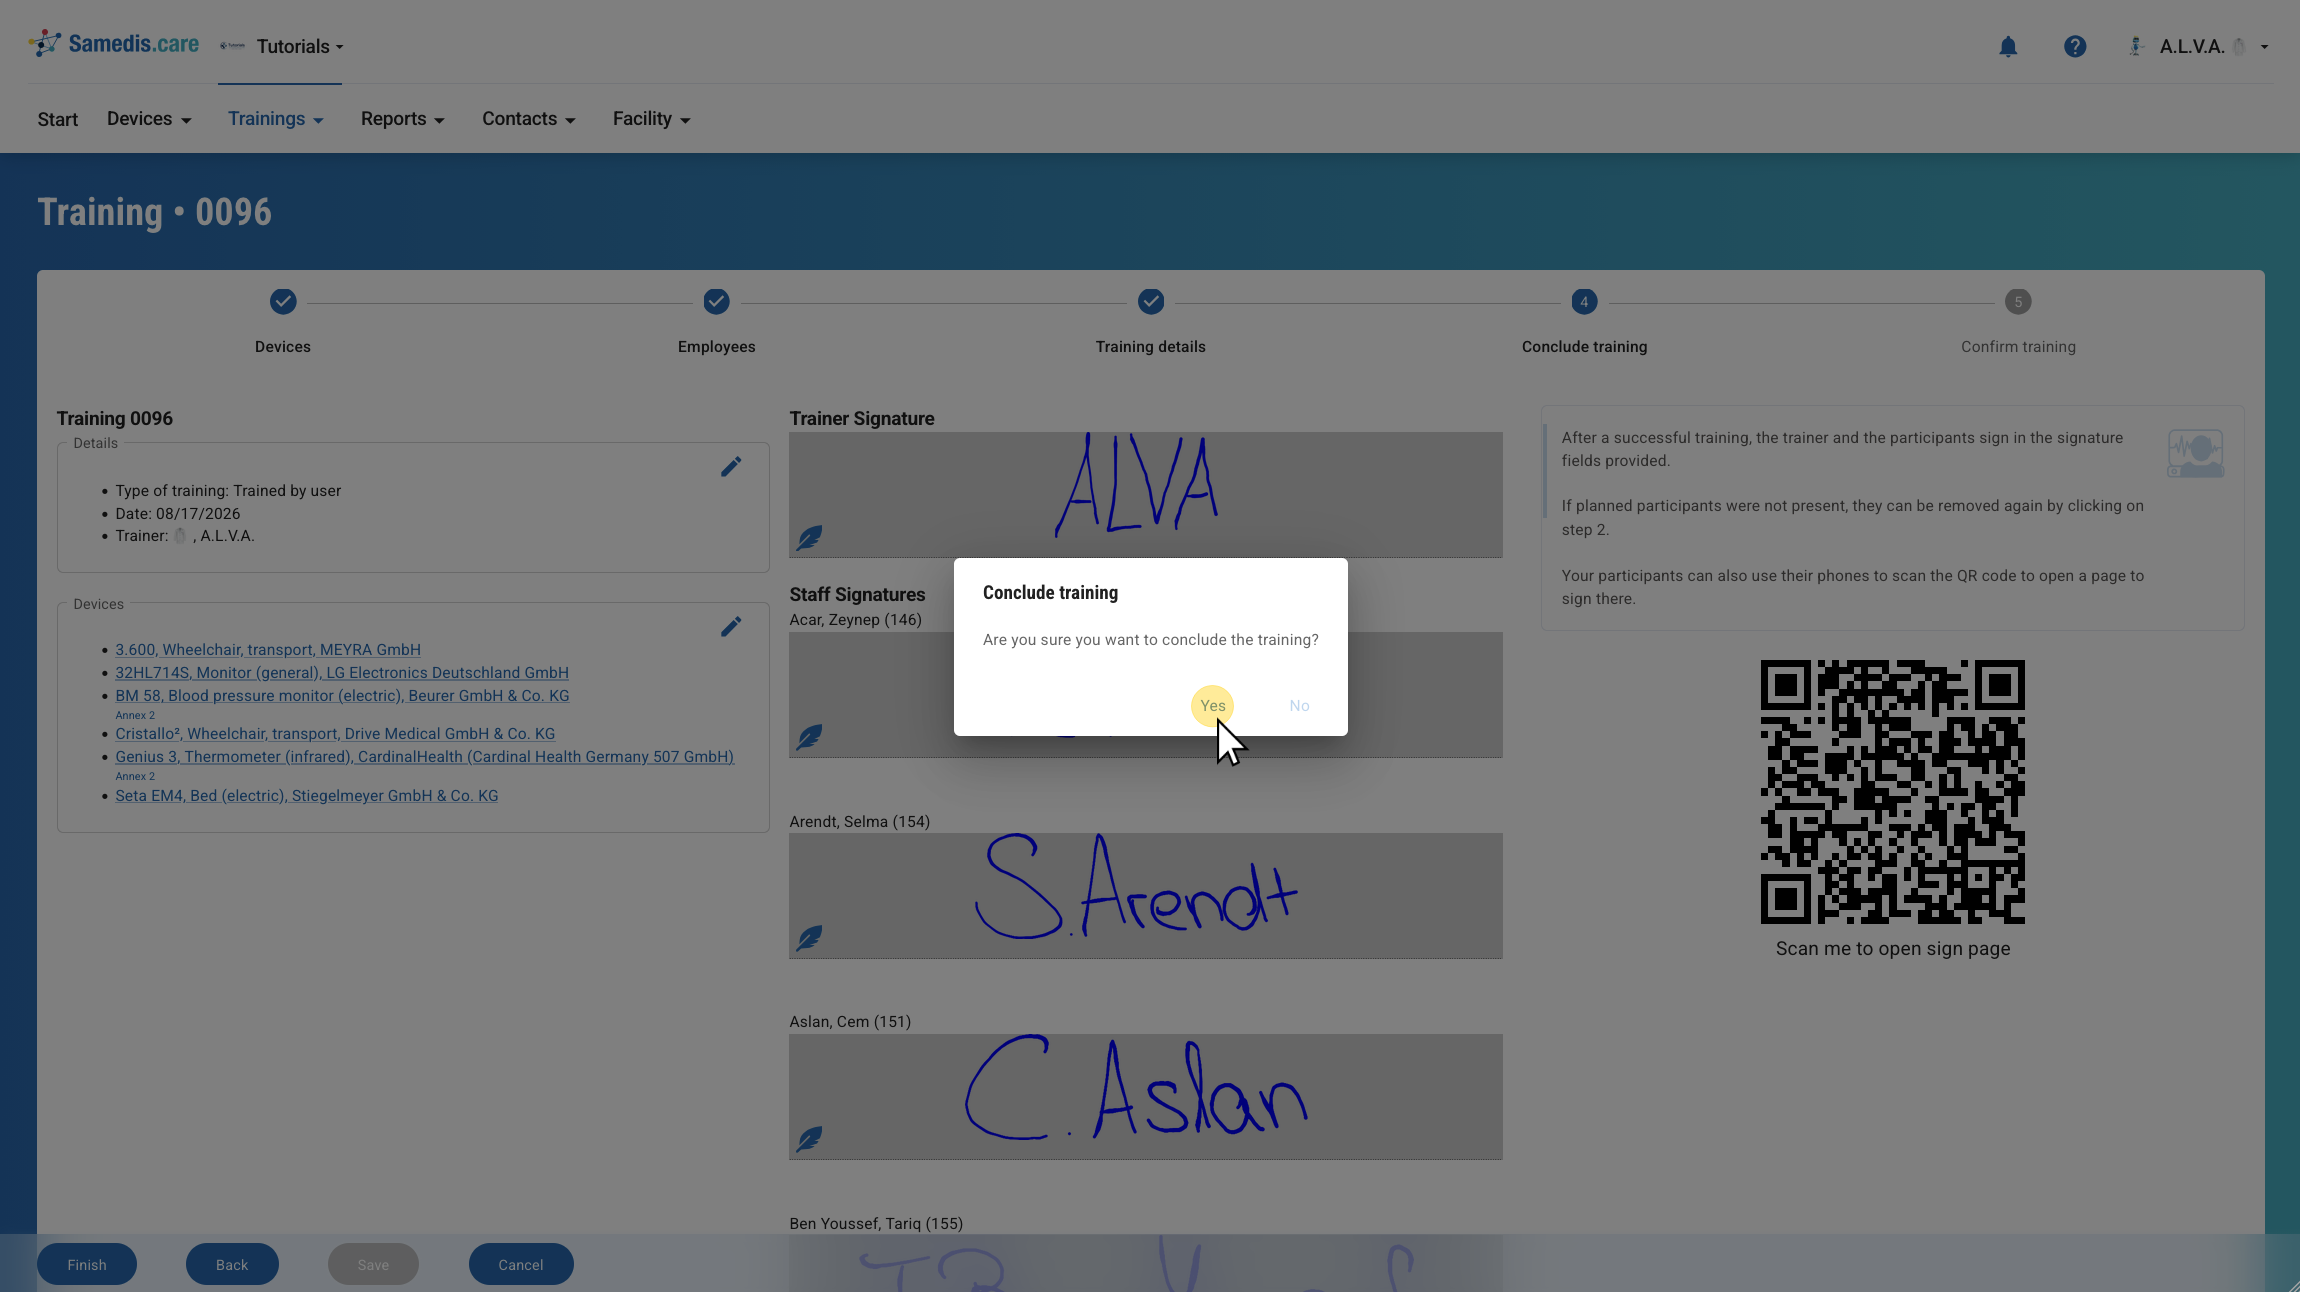Viewport: 2300px width, 1292px height.
Task: Click the Finish button
Action: click(x=87, y=1265)
